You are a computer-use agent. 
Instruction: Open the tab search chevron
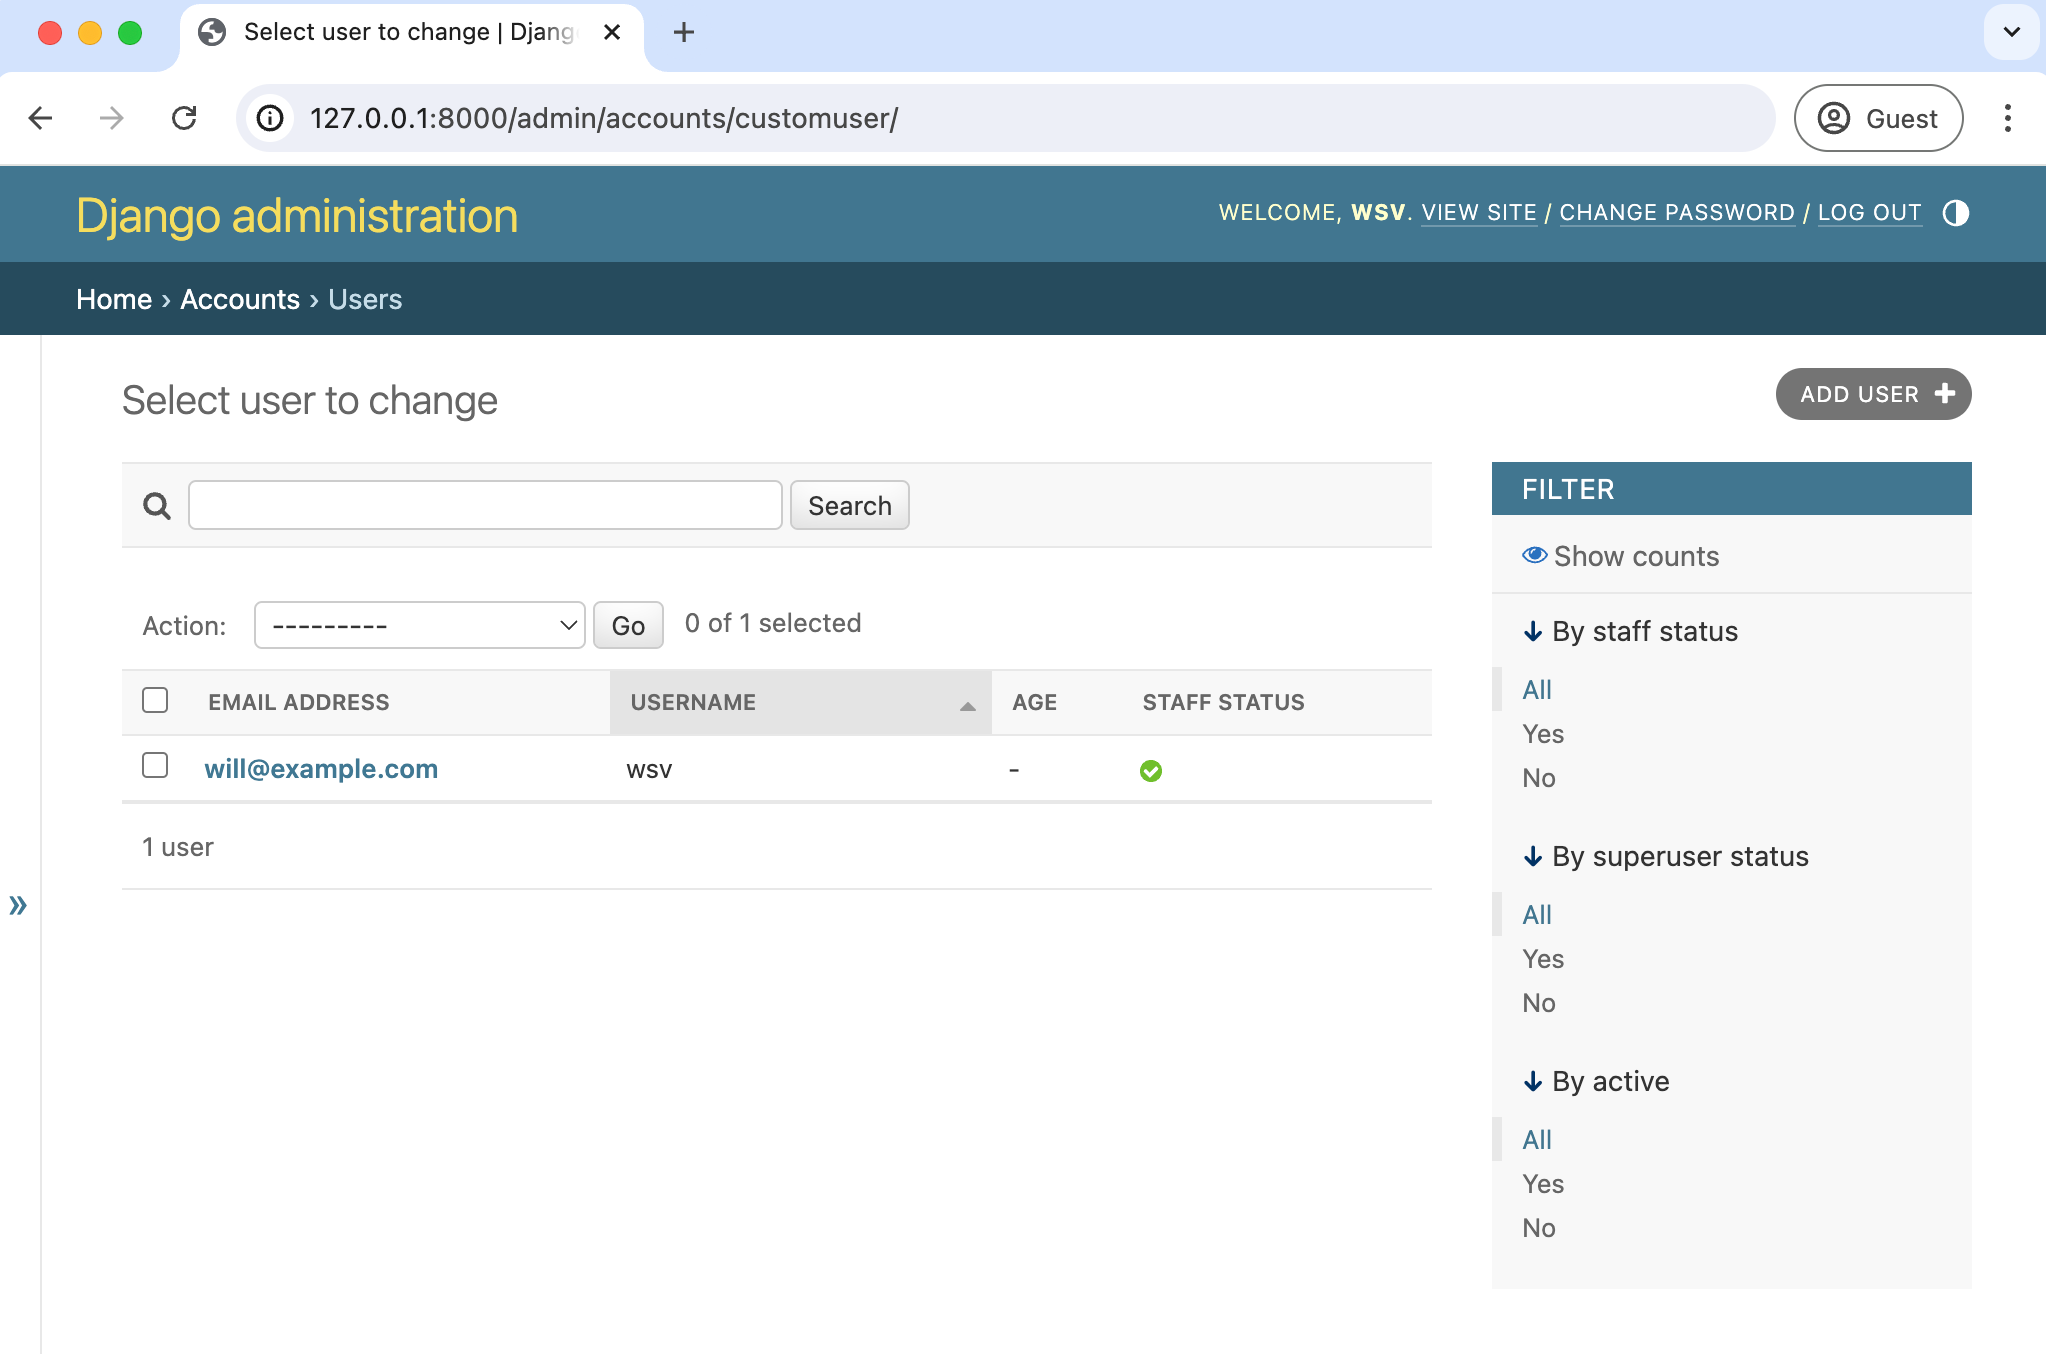2012,32
